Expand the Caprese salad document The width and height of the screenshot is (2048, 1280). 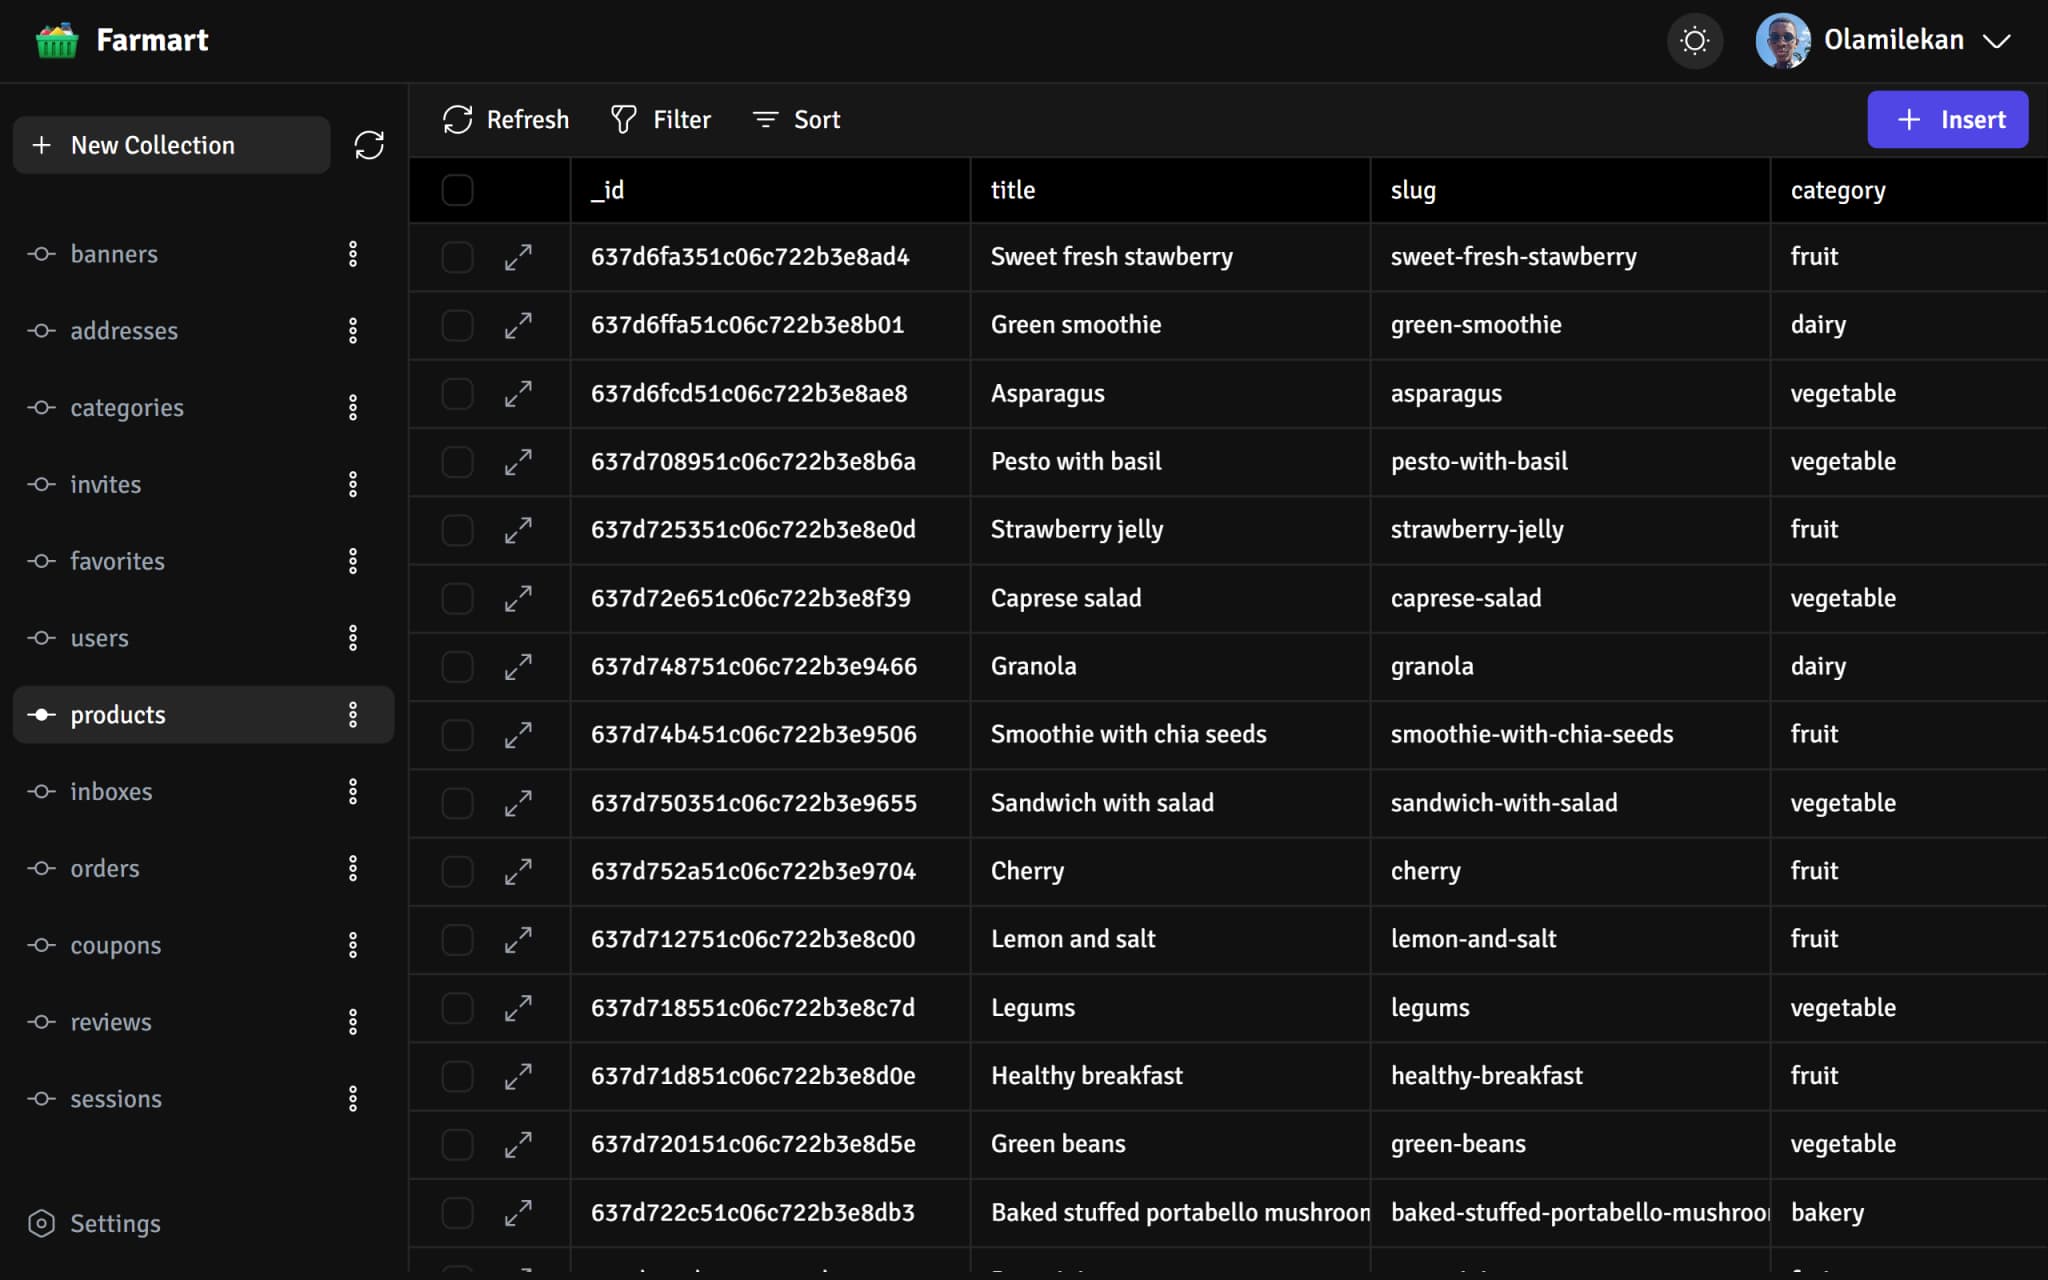pyautogui.click(x=518, y=598)
